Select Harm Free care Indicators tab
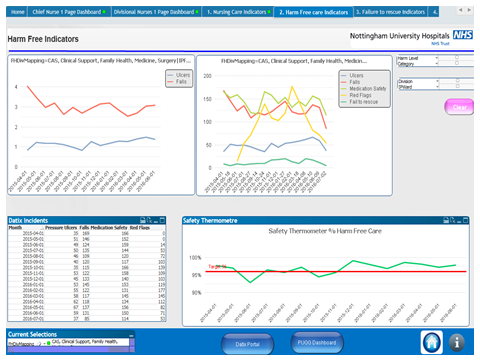The image size is (480, 360). coord(313,12)
